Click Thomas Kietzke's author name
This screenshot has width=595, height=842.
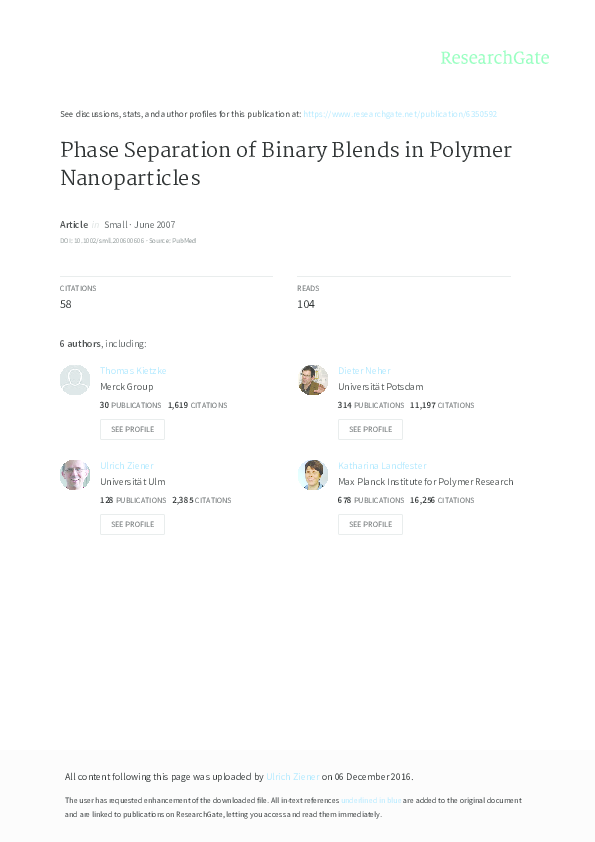tap(133, 370)
